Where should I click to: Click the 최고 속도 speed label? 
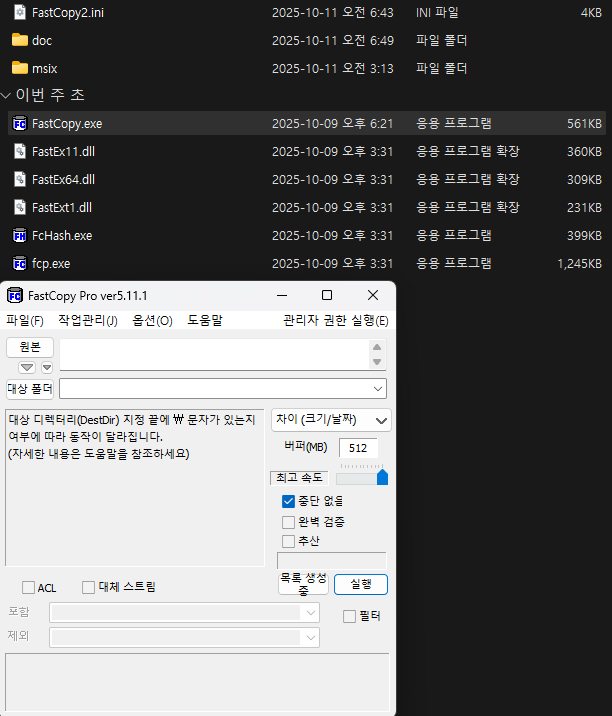pos(299,478)
